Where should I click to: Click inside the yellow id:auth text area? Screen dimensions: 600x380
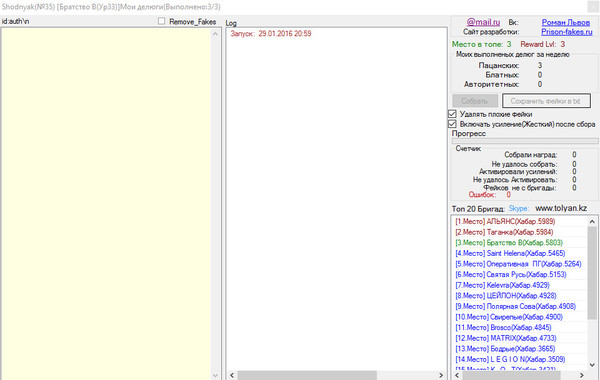[106, 203]
